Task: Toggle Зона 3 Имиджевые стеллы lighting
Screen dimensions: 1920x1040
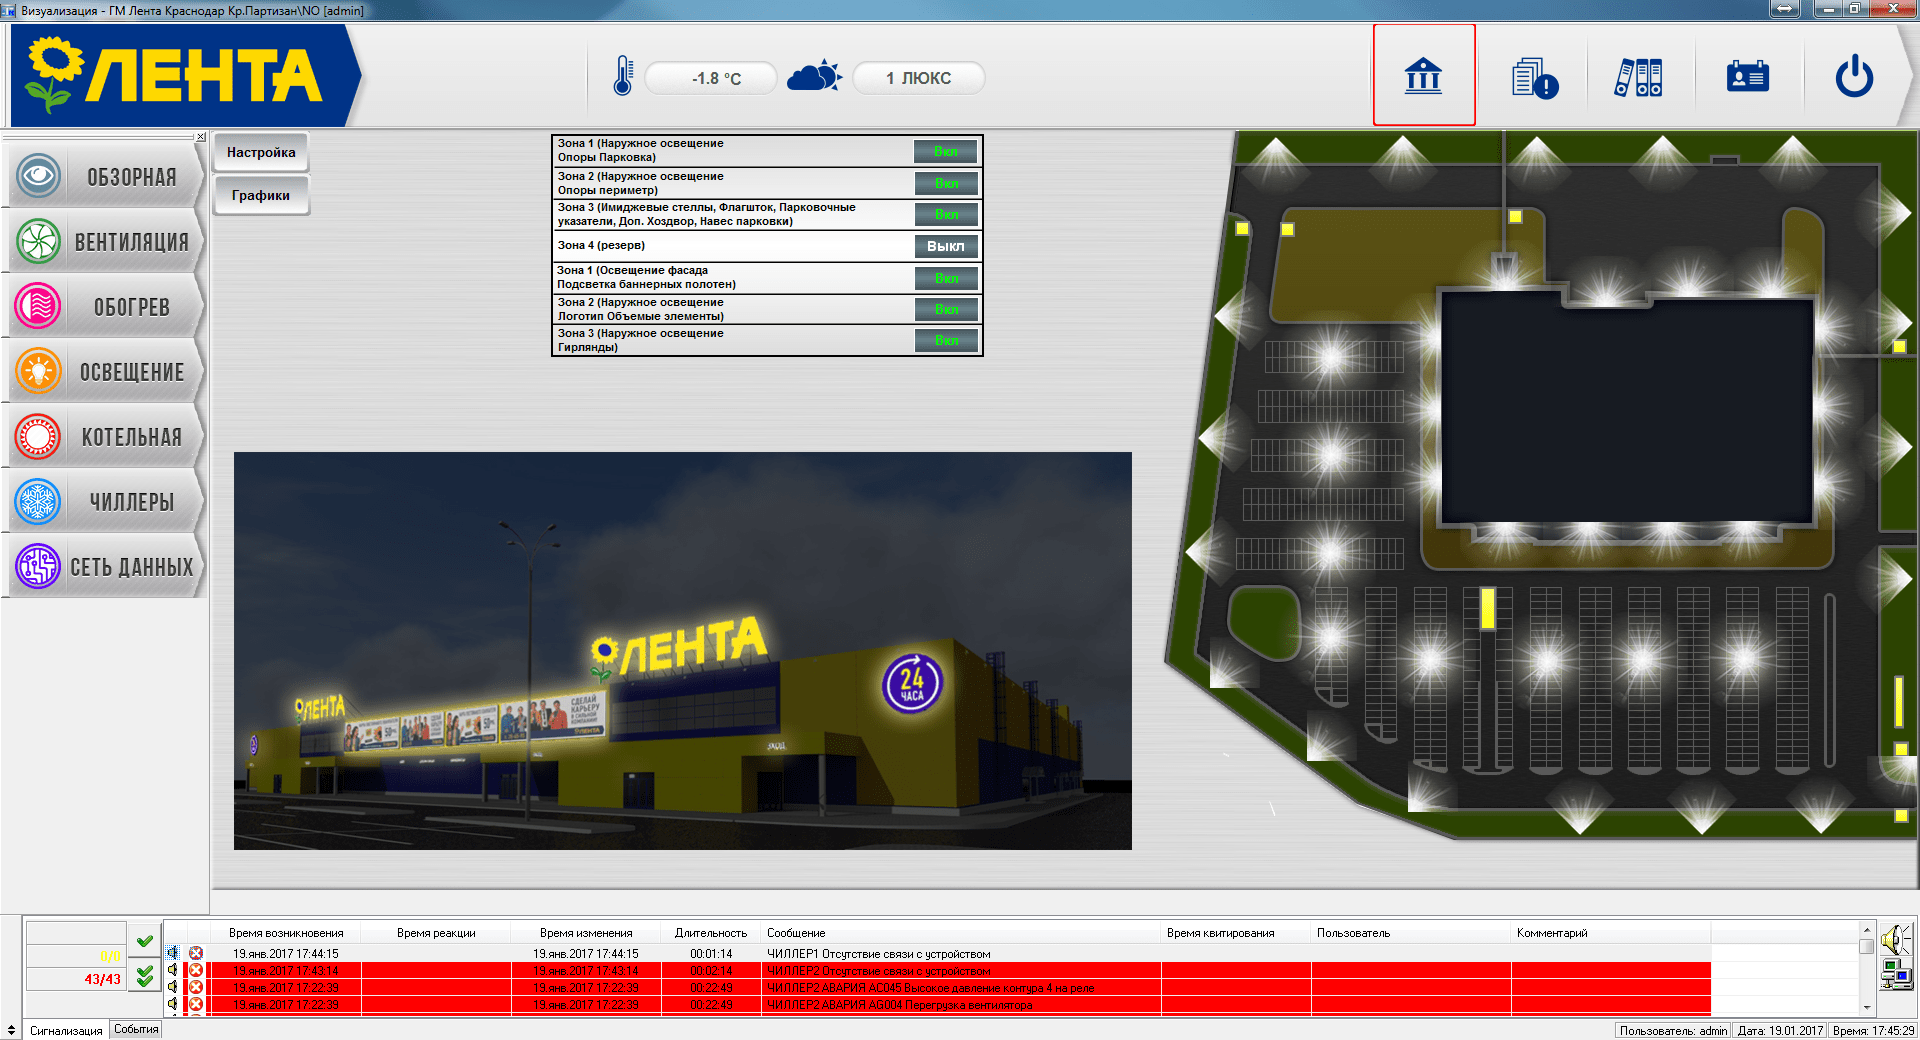Action: [946, 214]
